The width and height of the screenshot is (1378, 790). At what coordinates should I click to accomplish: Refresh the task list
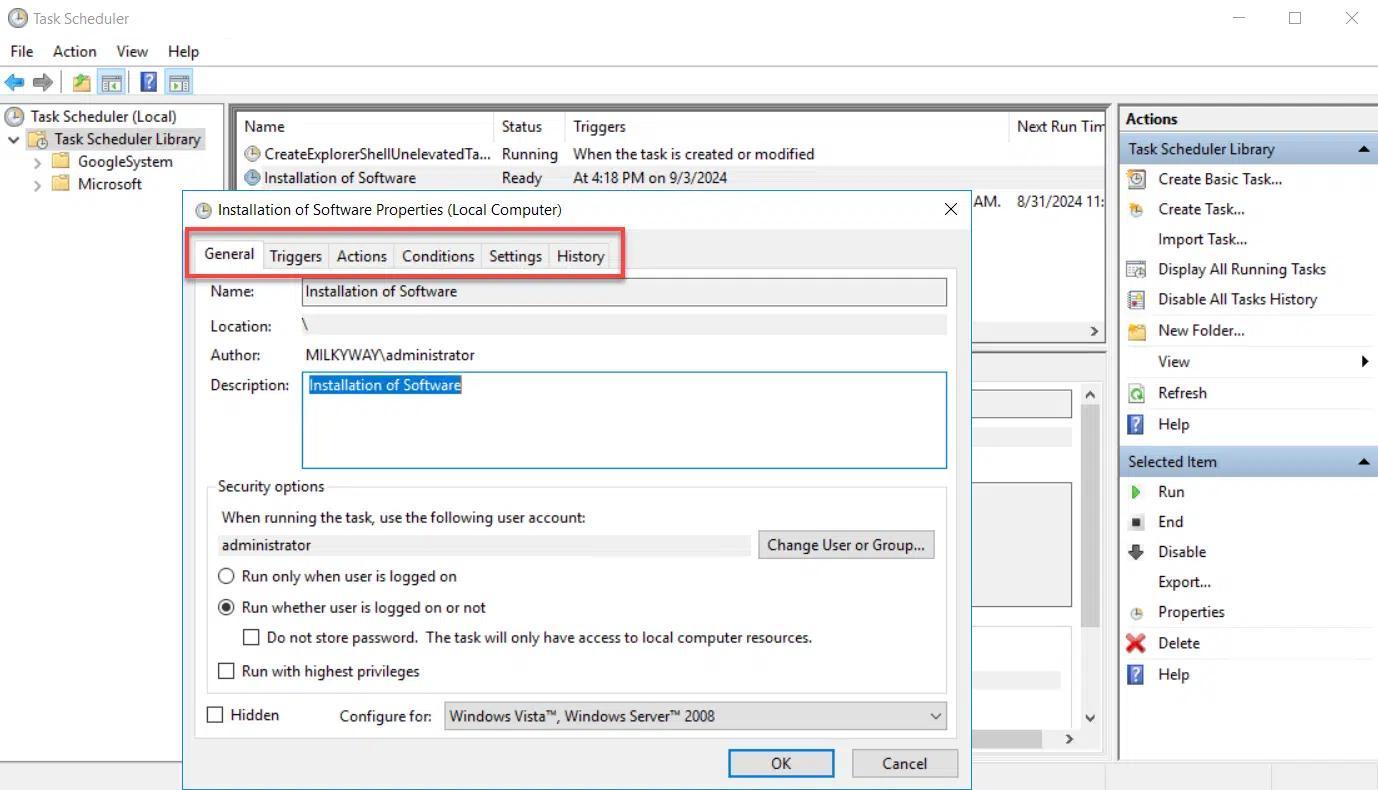[x=1183, y=392]
